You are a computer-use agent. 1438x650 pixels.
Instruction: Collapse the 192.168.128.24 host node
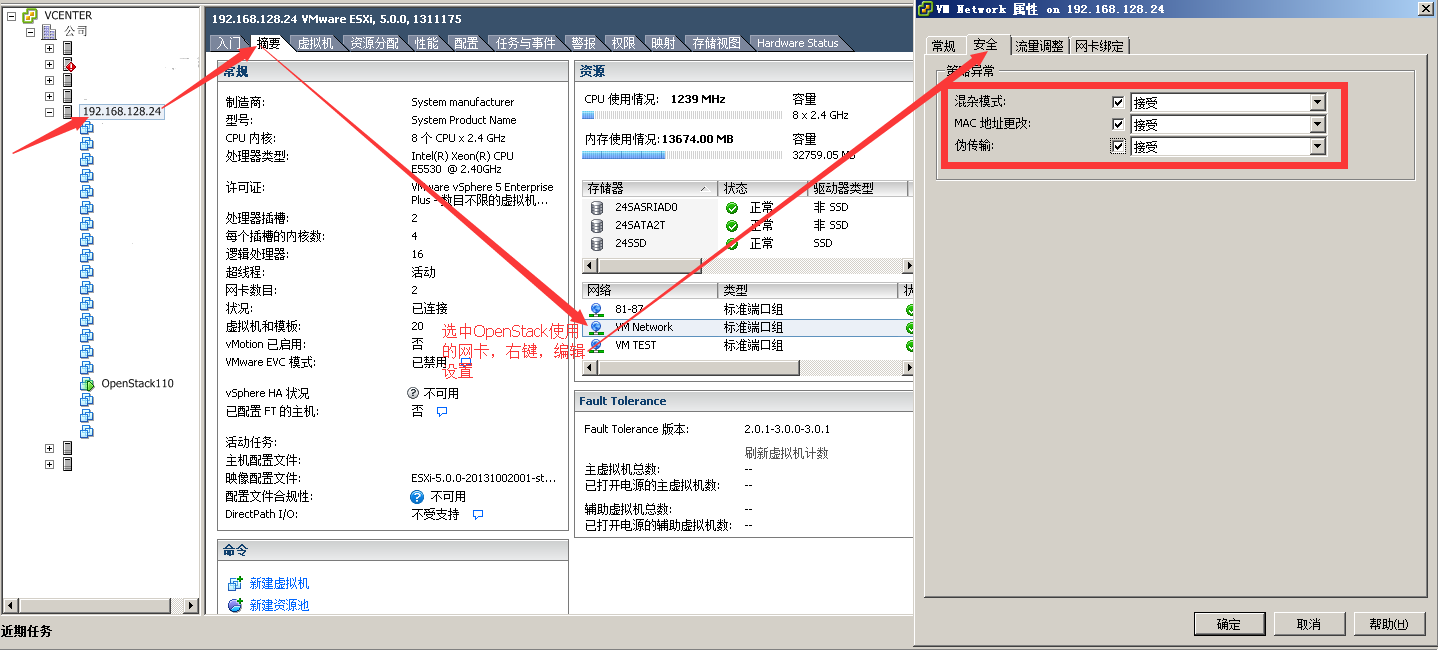pyautogui.click(x=49, y=112)
